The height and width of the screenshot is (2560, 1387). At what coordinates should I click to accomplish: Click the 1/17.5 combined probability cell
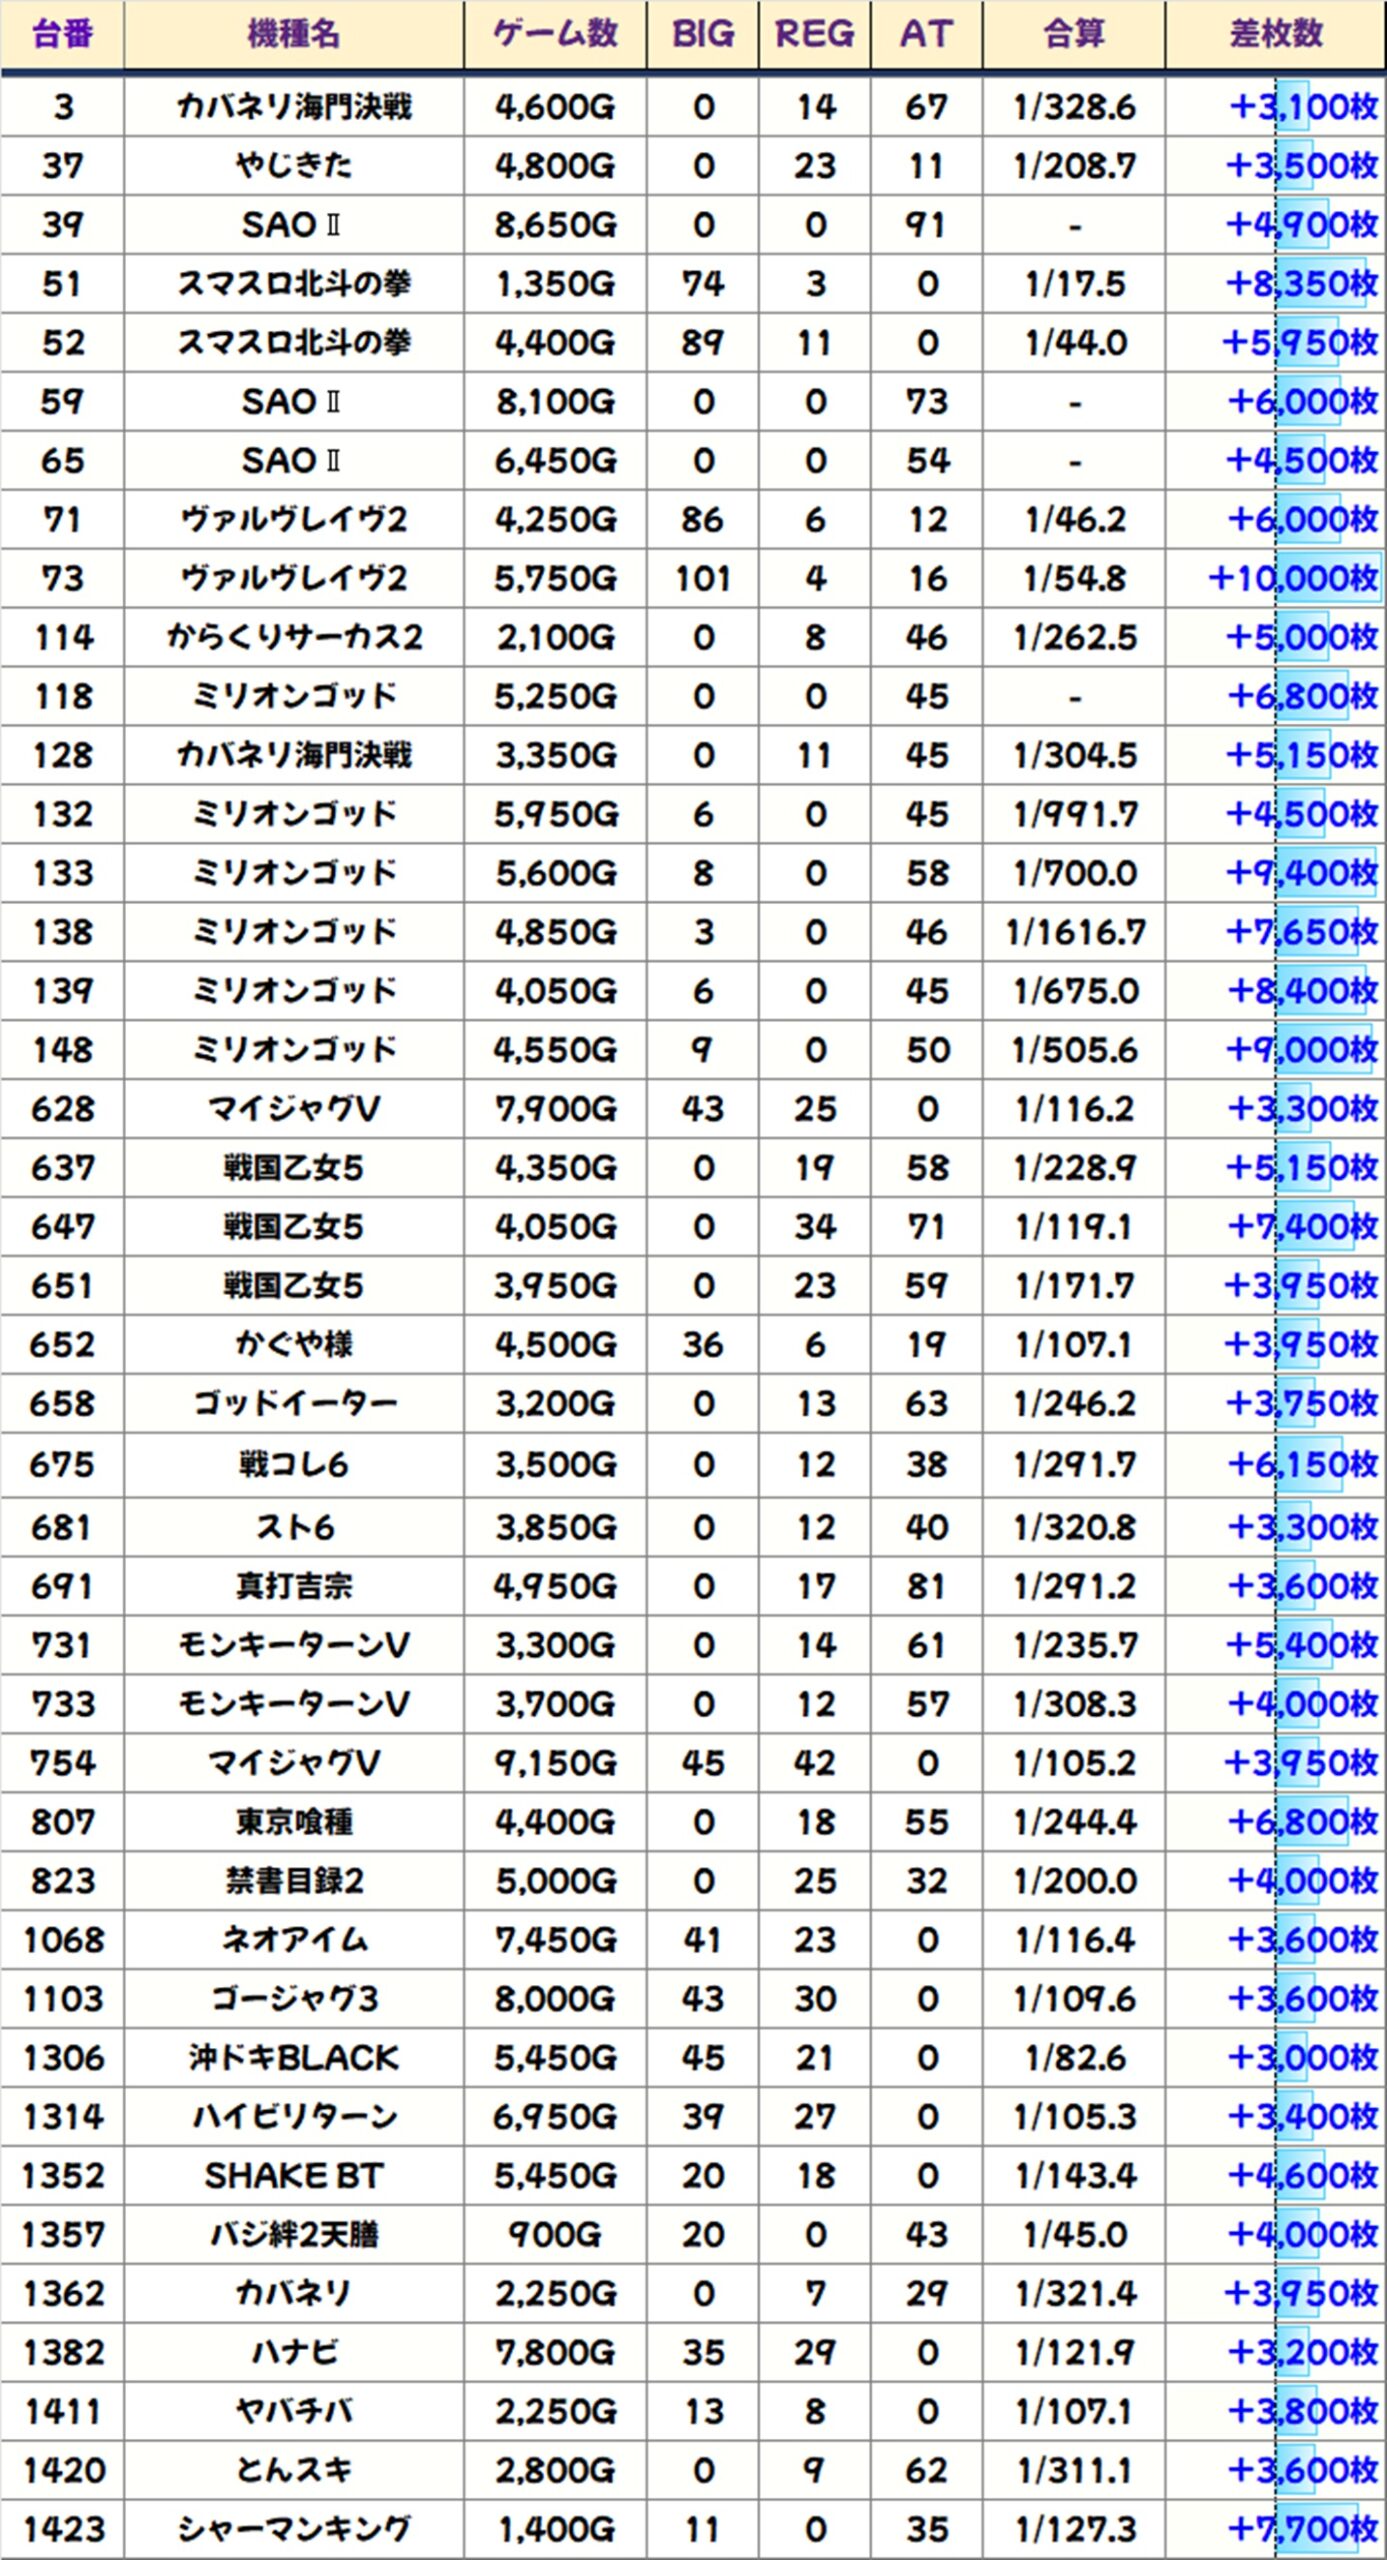click(x=1074, y=283)
